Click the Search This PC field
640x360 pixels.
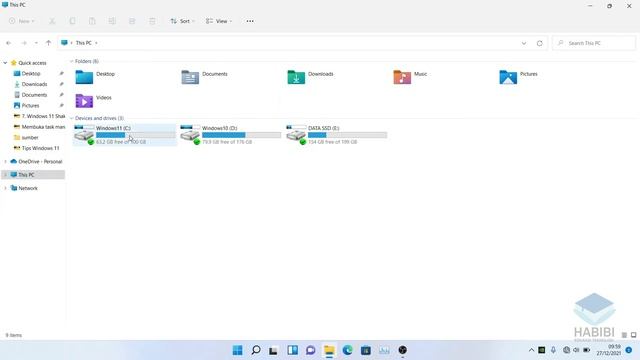click(x=594, y=43)
